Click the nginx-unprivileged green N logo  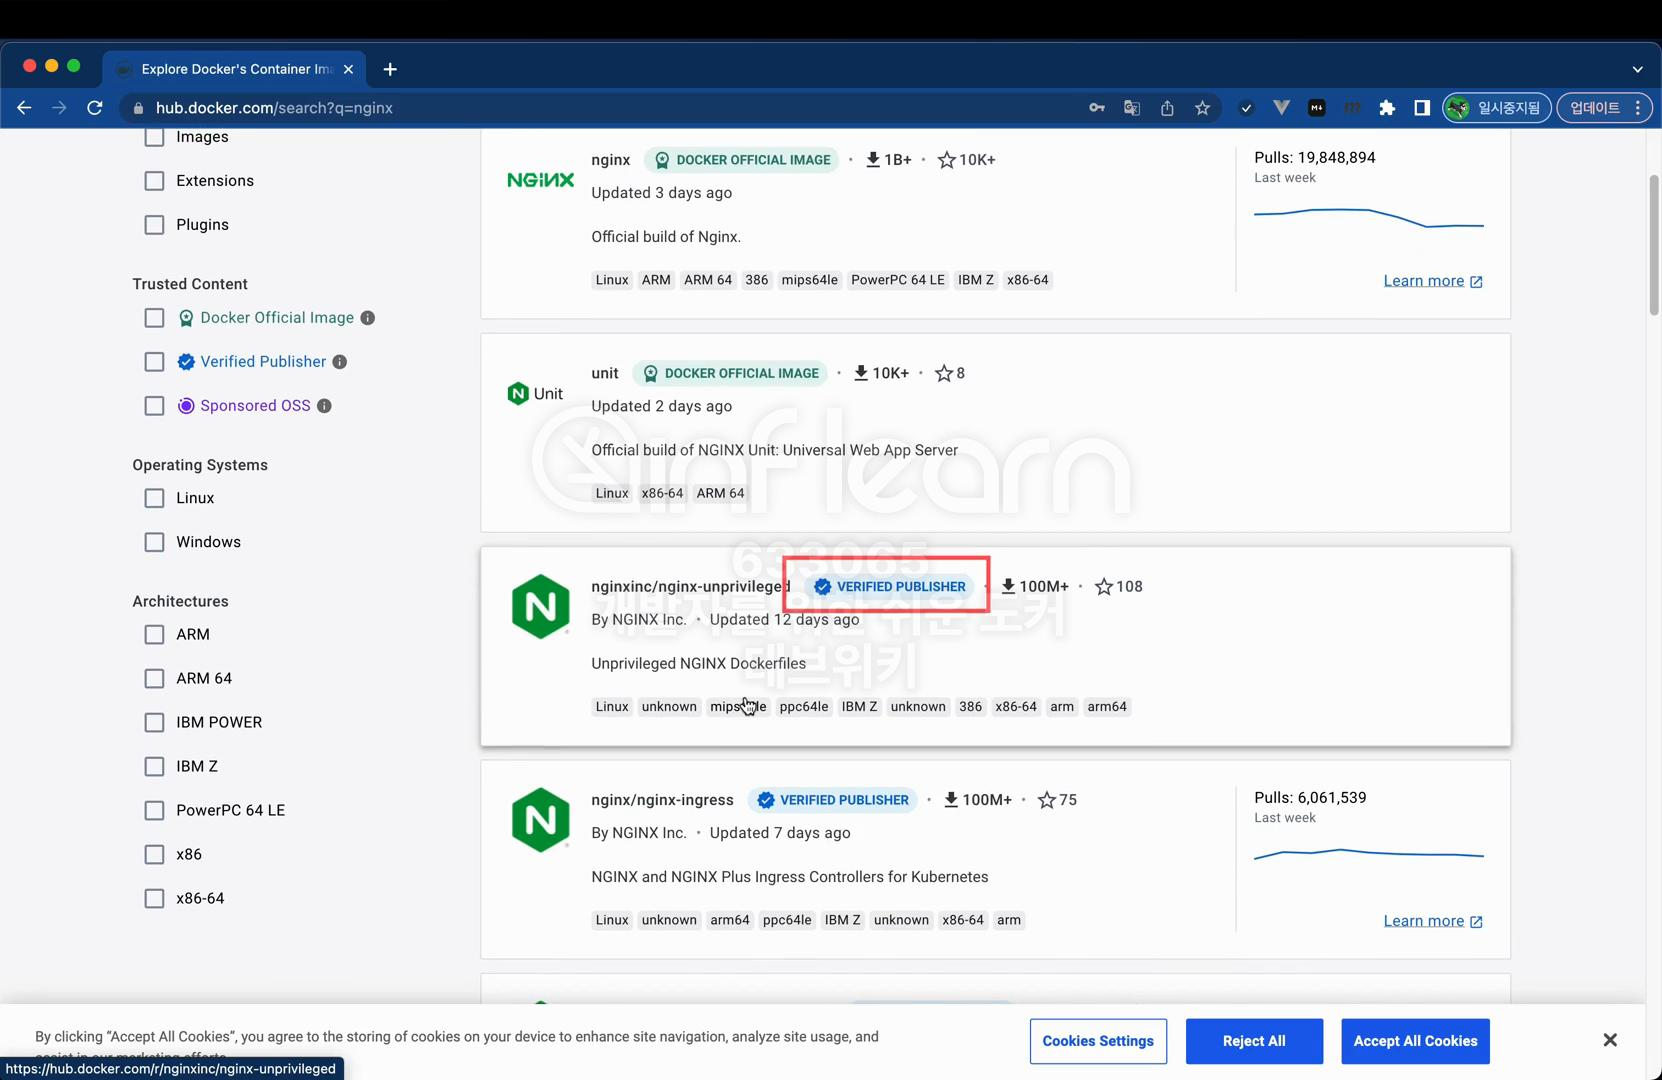(540, 607)
